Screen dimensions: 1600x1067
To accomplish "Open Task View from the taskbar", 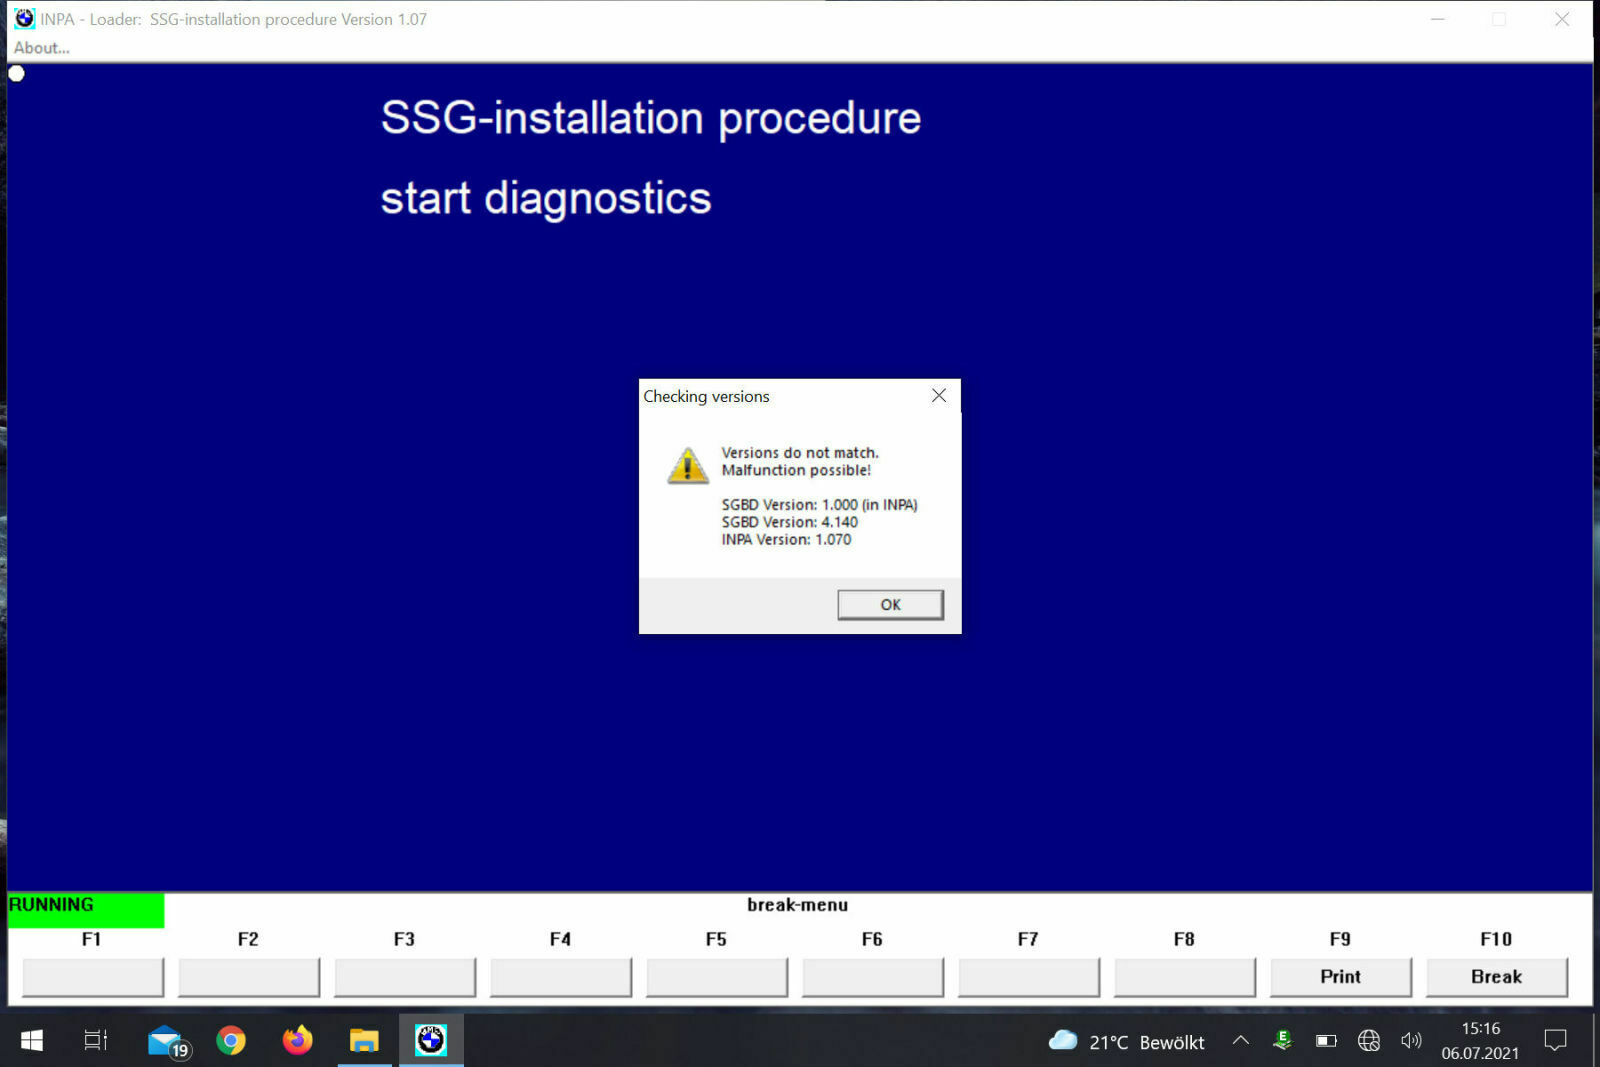I will [95, 1041].
